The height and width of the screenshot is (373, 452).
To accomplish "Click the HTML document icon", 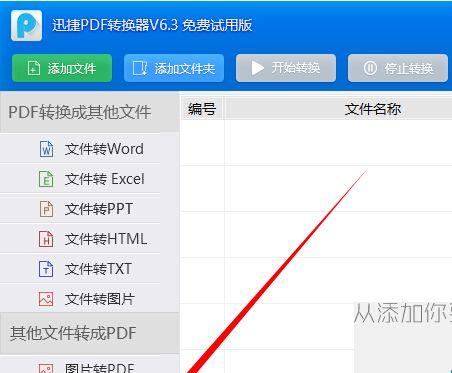I will (x=46, y=239).
